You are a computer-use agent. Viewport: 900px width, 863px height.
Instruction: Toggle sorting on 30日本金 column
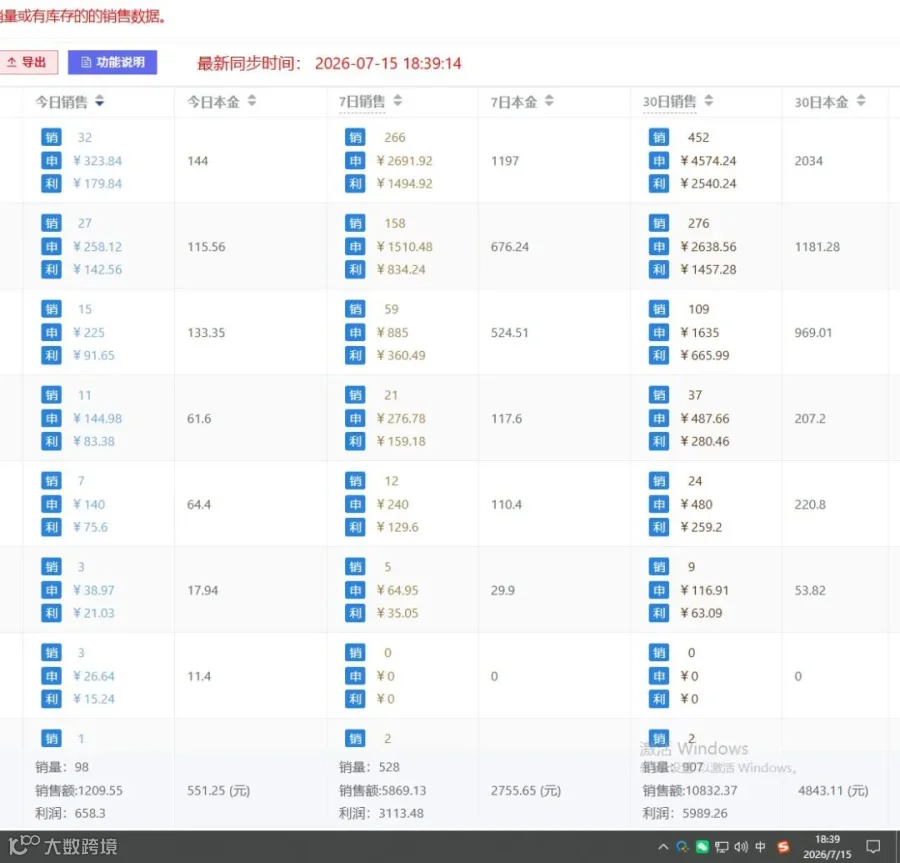[861, 102]
